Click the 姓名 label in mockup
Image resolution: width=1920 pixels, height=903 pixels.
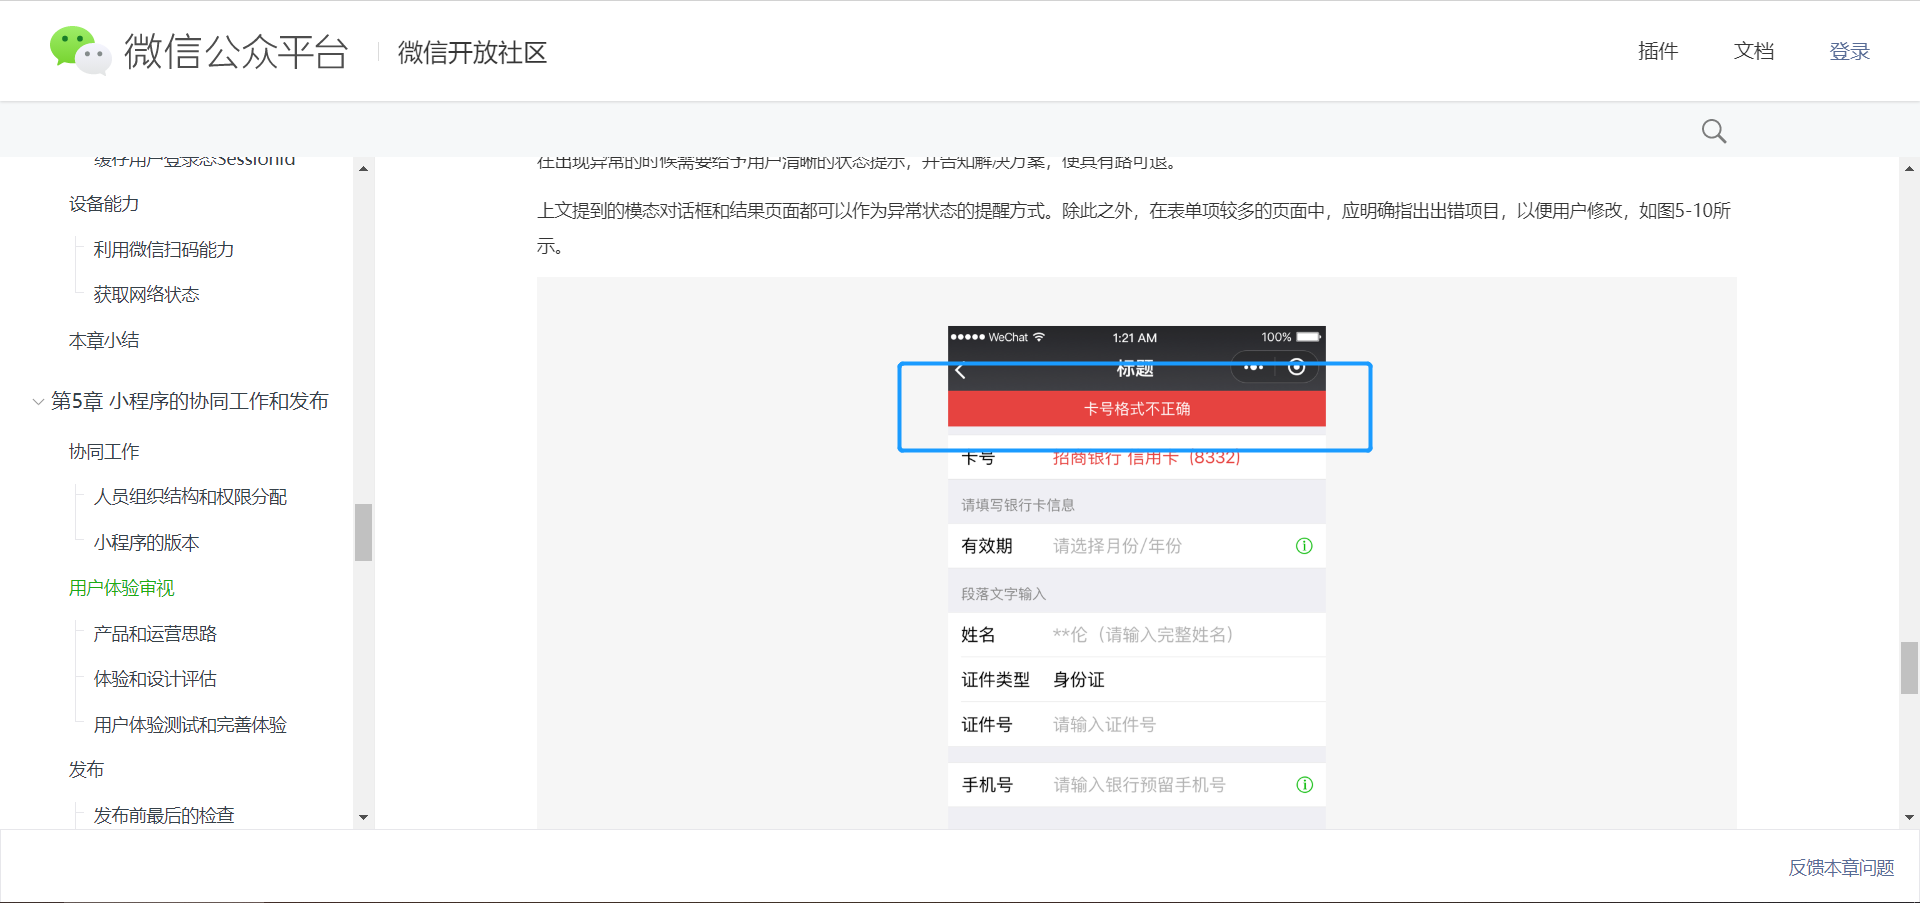tap(978, 635)
